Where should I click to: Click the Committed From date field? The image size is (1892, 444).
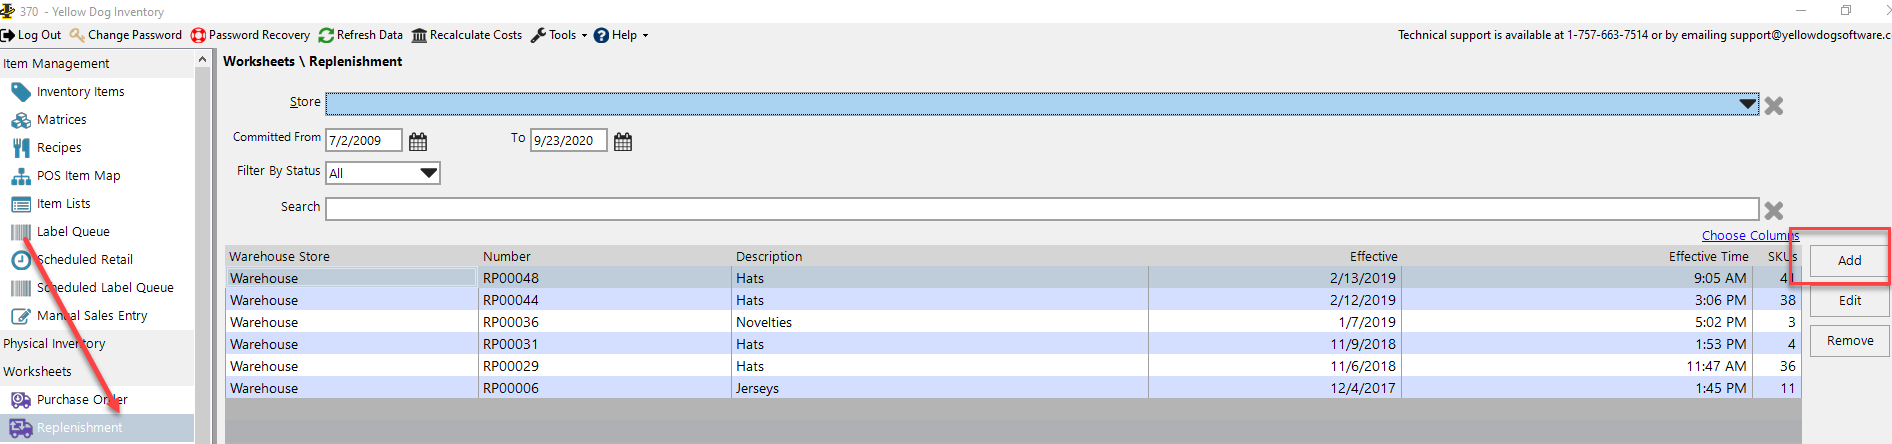click(364, 140)
